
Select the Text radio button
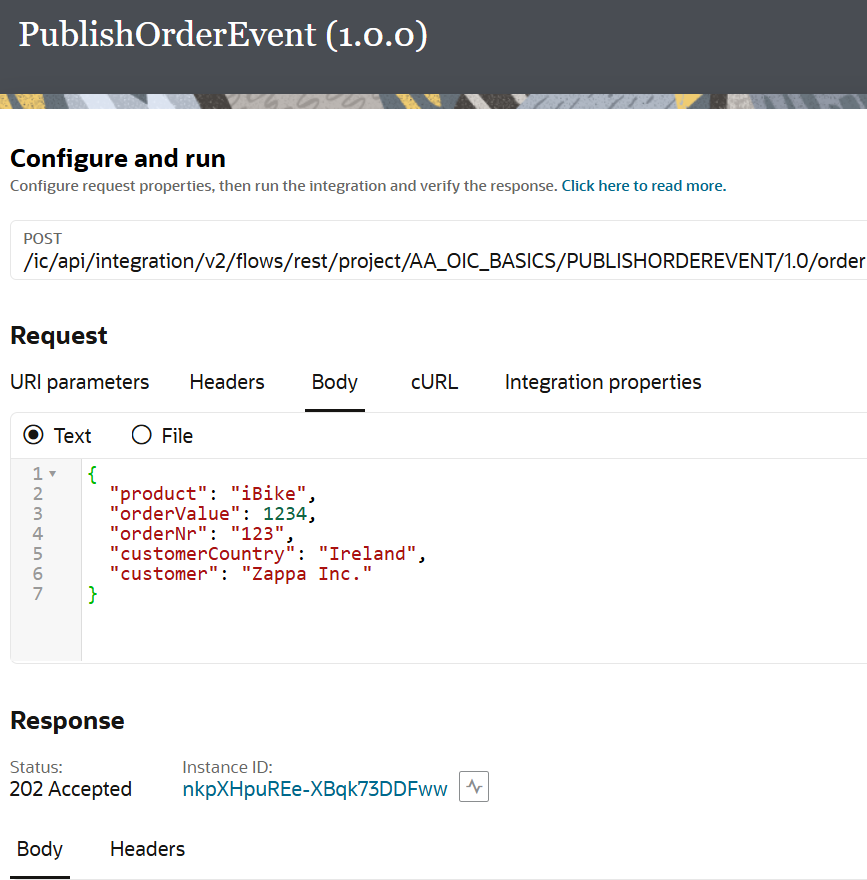[33, 435]
